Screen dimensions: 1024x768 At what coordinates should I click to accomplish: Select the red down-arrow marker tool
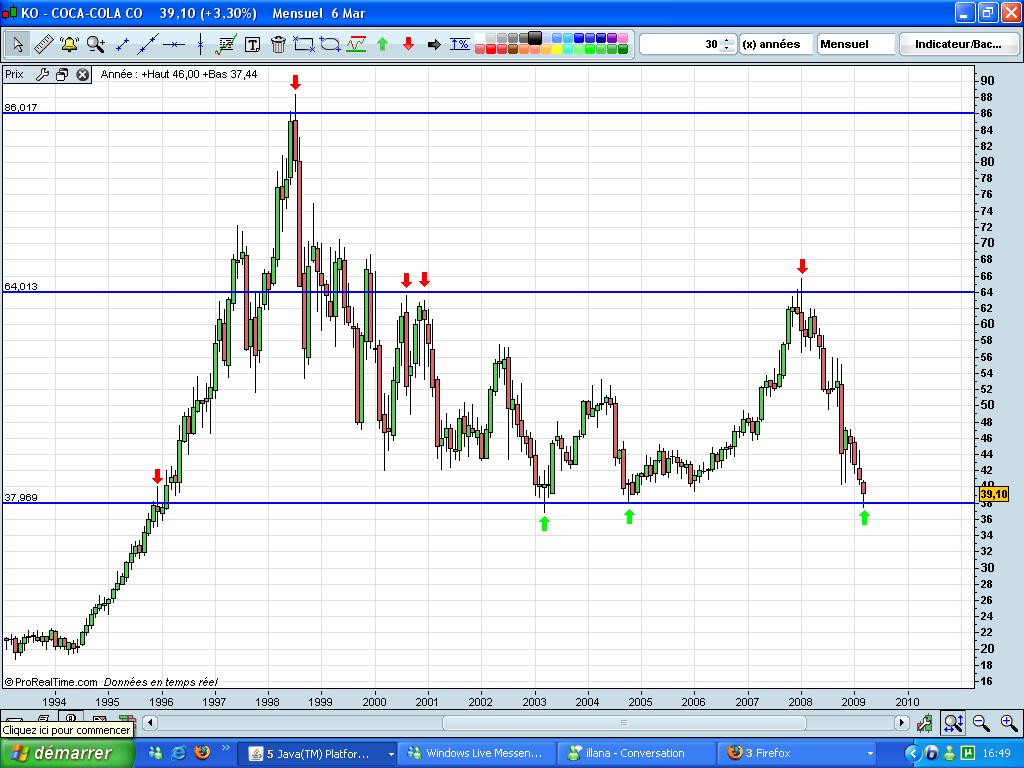coord(408,44)
